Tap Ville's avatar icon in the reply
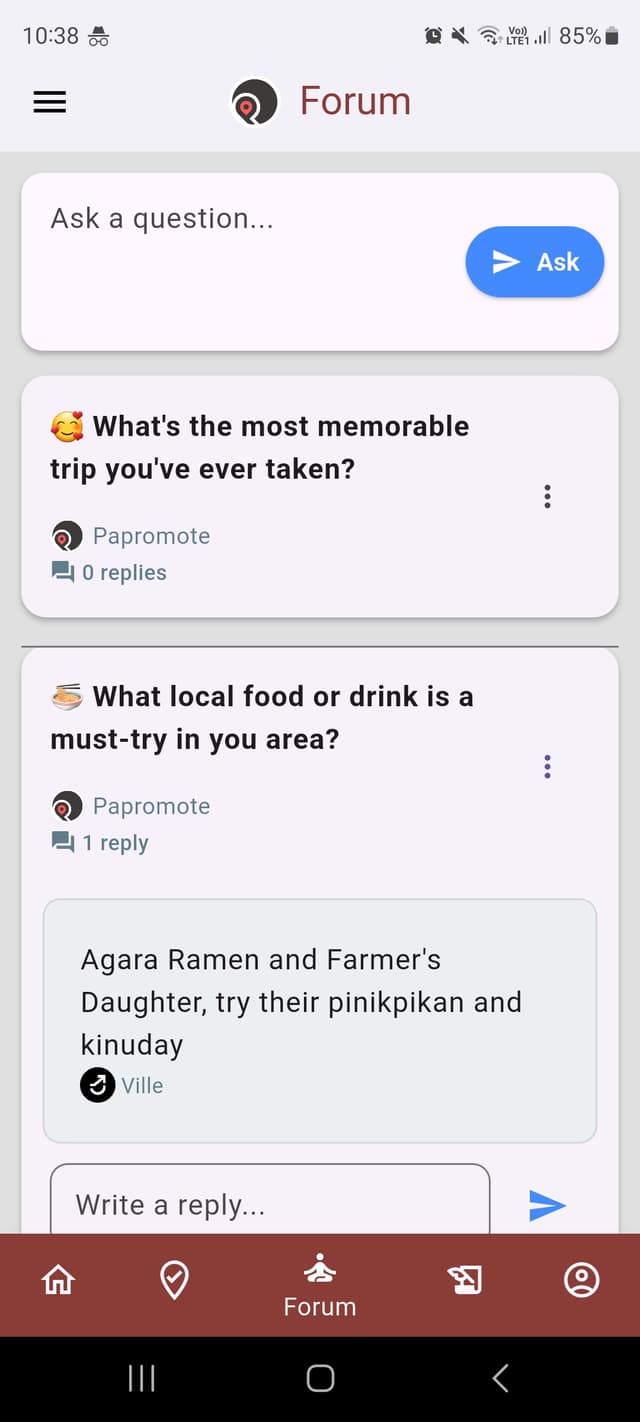 coord(97,1084)
